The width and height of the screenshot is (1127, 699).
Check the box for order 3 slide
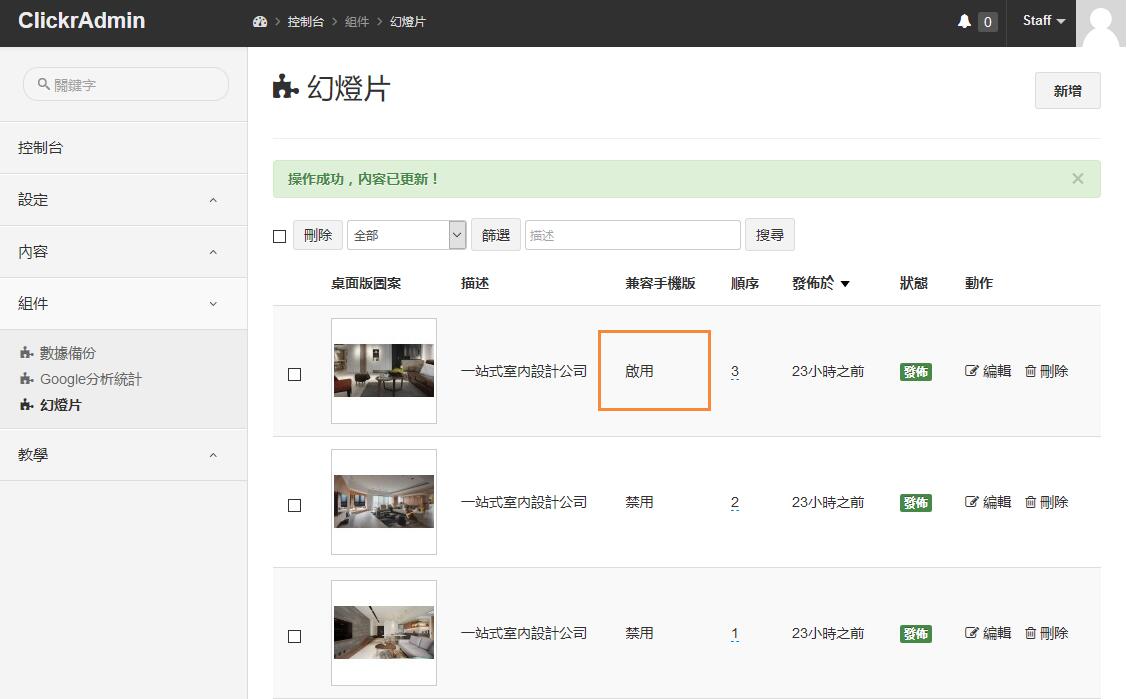coord(295,374)
